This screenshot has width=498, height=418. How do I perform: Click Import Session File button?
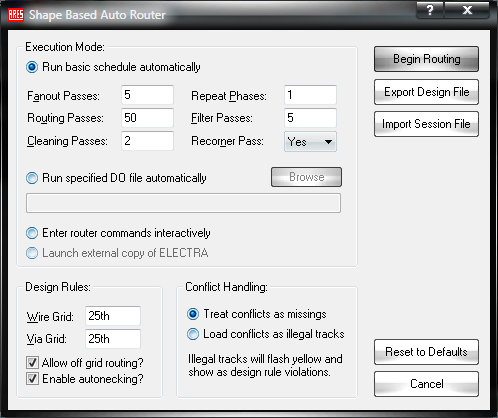(426, 124)
